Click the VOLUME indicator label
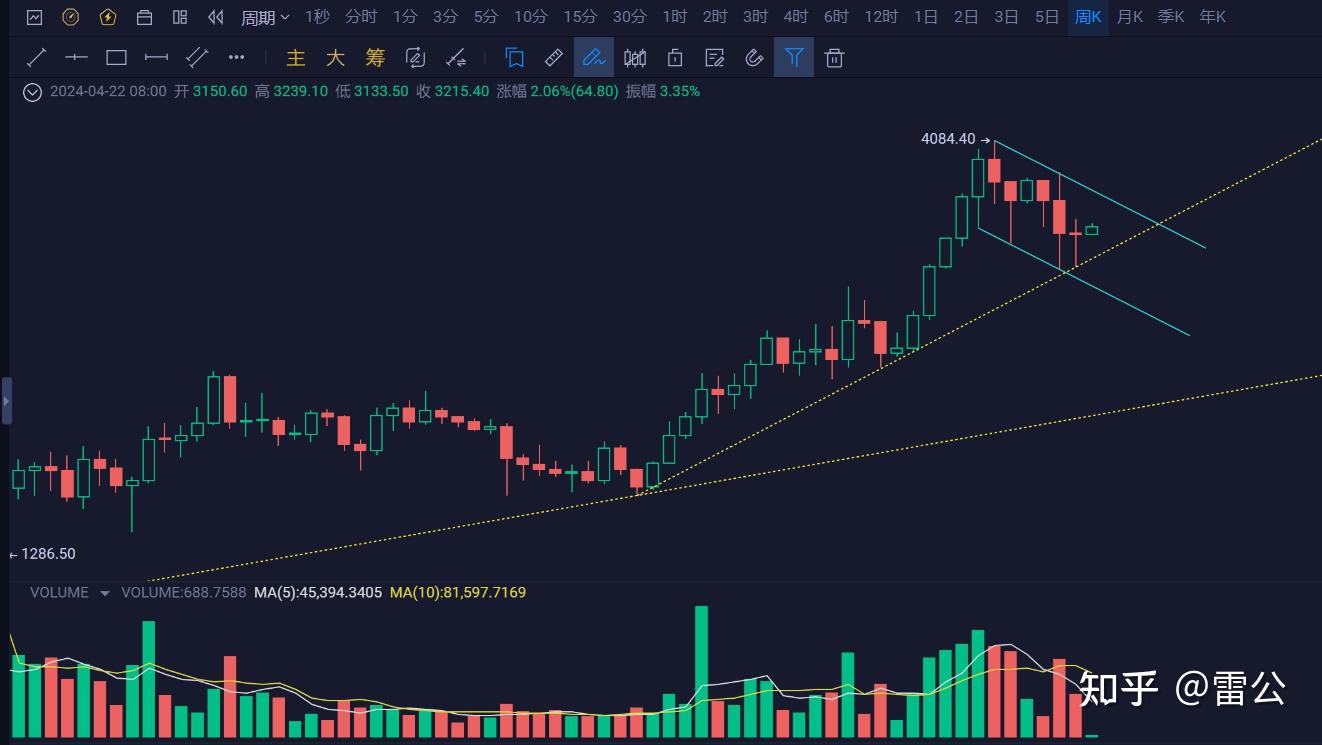Viewport: 1322px width, 745px height. (59, 592)
